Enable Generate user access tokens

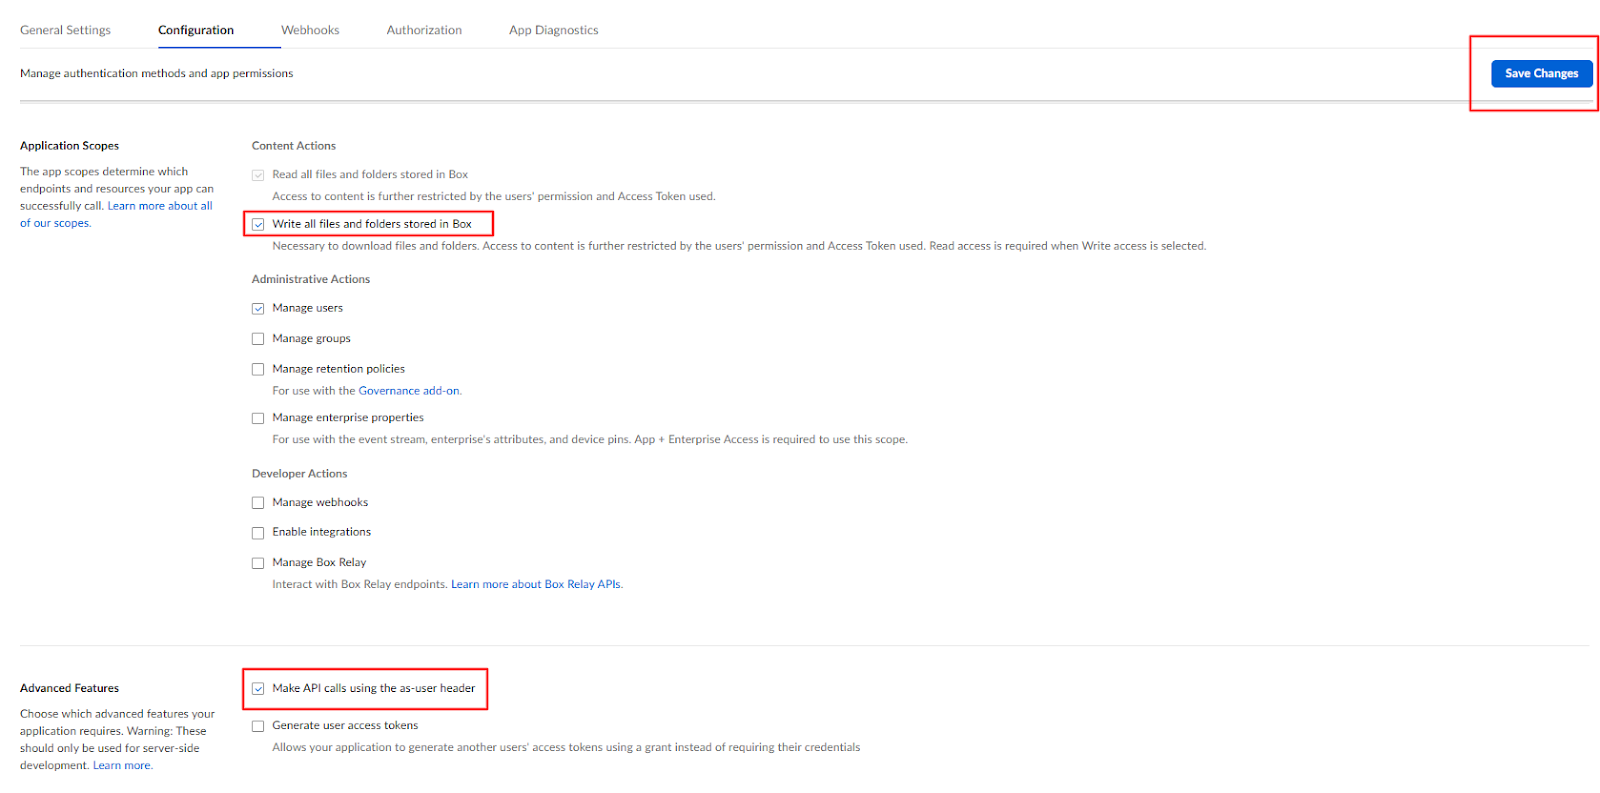click(258, 726)
